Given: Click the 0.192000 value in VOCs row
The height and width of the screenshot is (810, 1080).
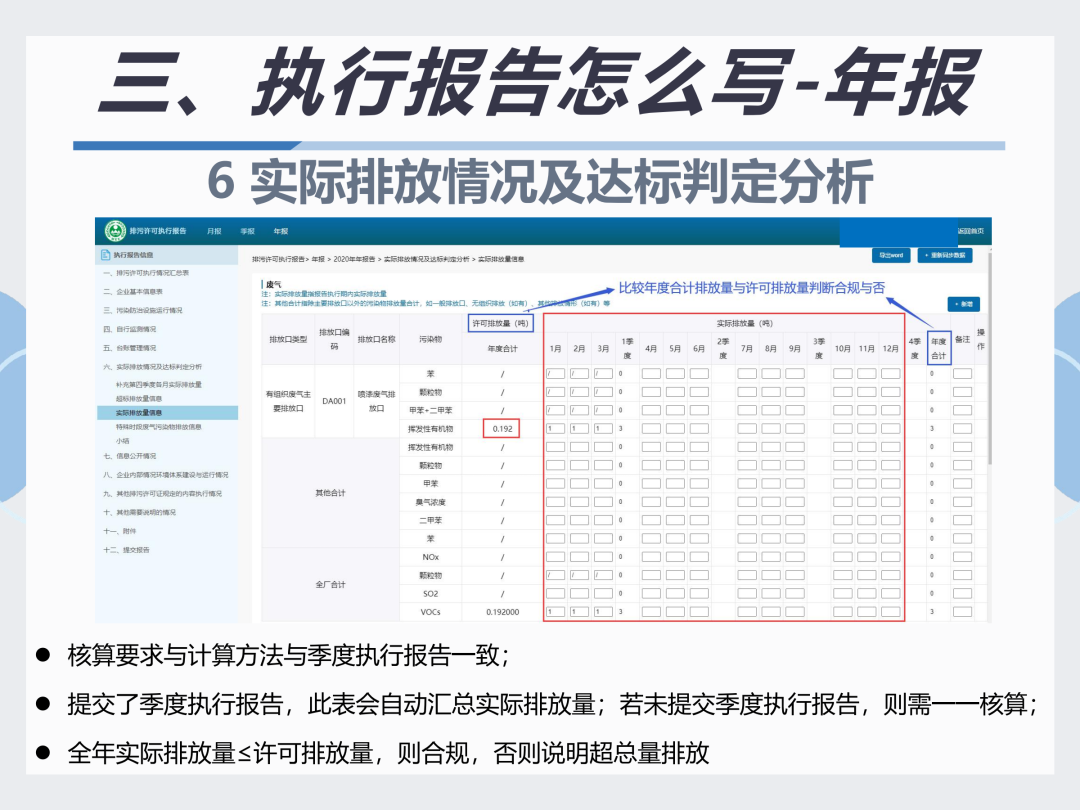Looking at the screenshot, I should tap(502, 612).
